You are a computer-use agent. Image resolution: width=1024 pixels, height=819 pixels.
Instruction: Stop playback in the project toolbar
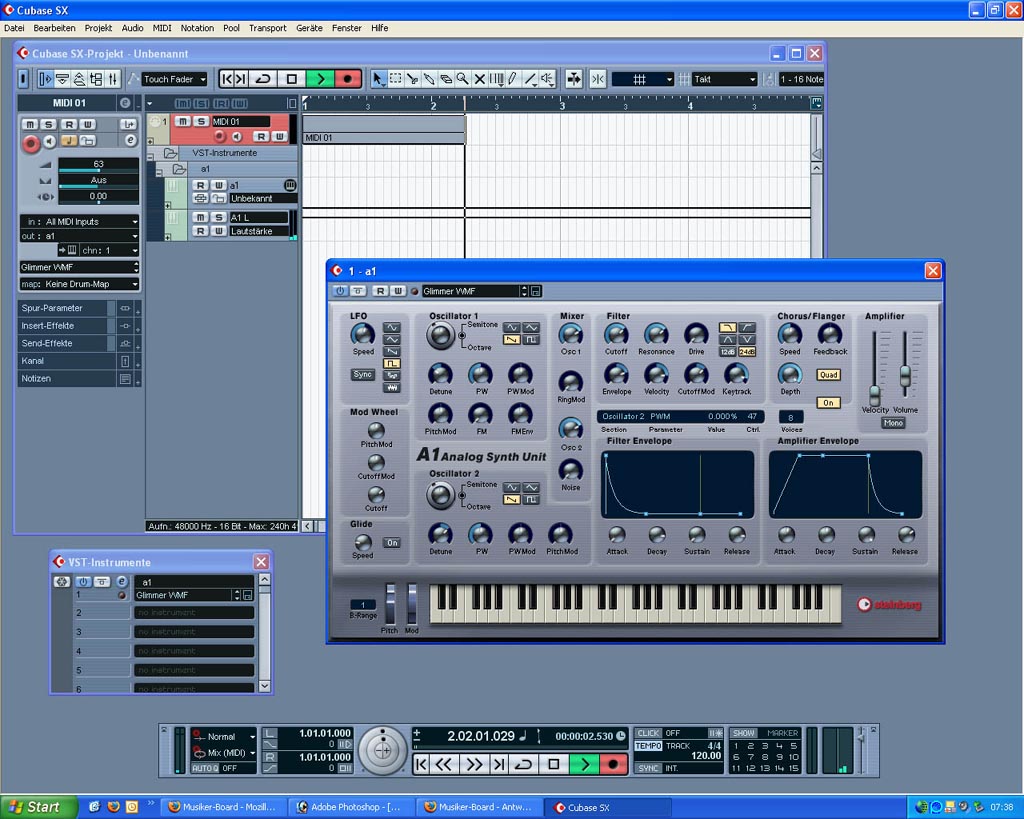pos(292,79)
